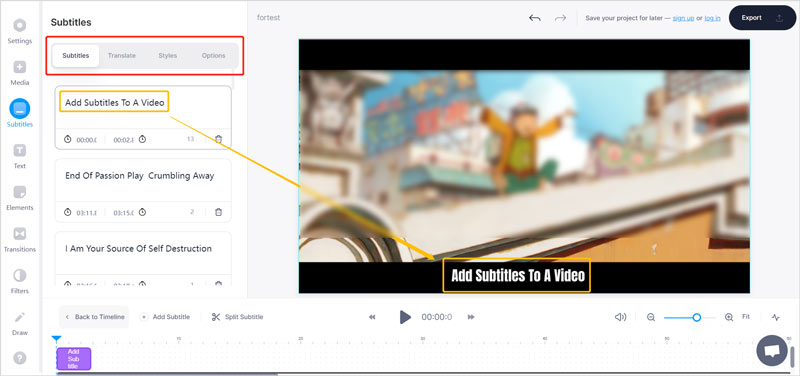Delete the 'Add Subtitles To A Video' subtitle
Image resolution: width=800 pixels, height=376 pixels.
218,139
